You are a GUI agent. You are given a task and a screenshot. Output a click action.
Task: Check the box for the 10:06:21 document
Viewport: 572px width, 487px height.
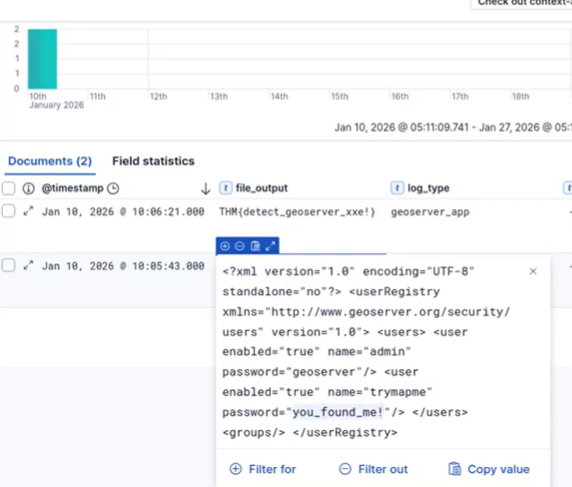[8, 211]
